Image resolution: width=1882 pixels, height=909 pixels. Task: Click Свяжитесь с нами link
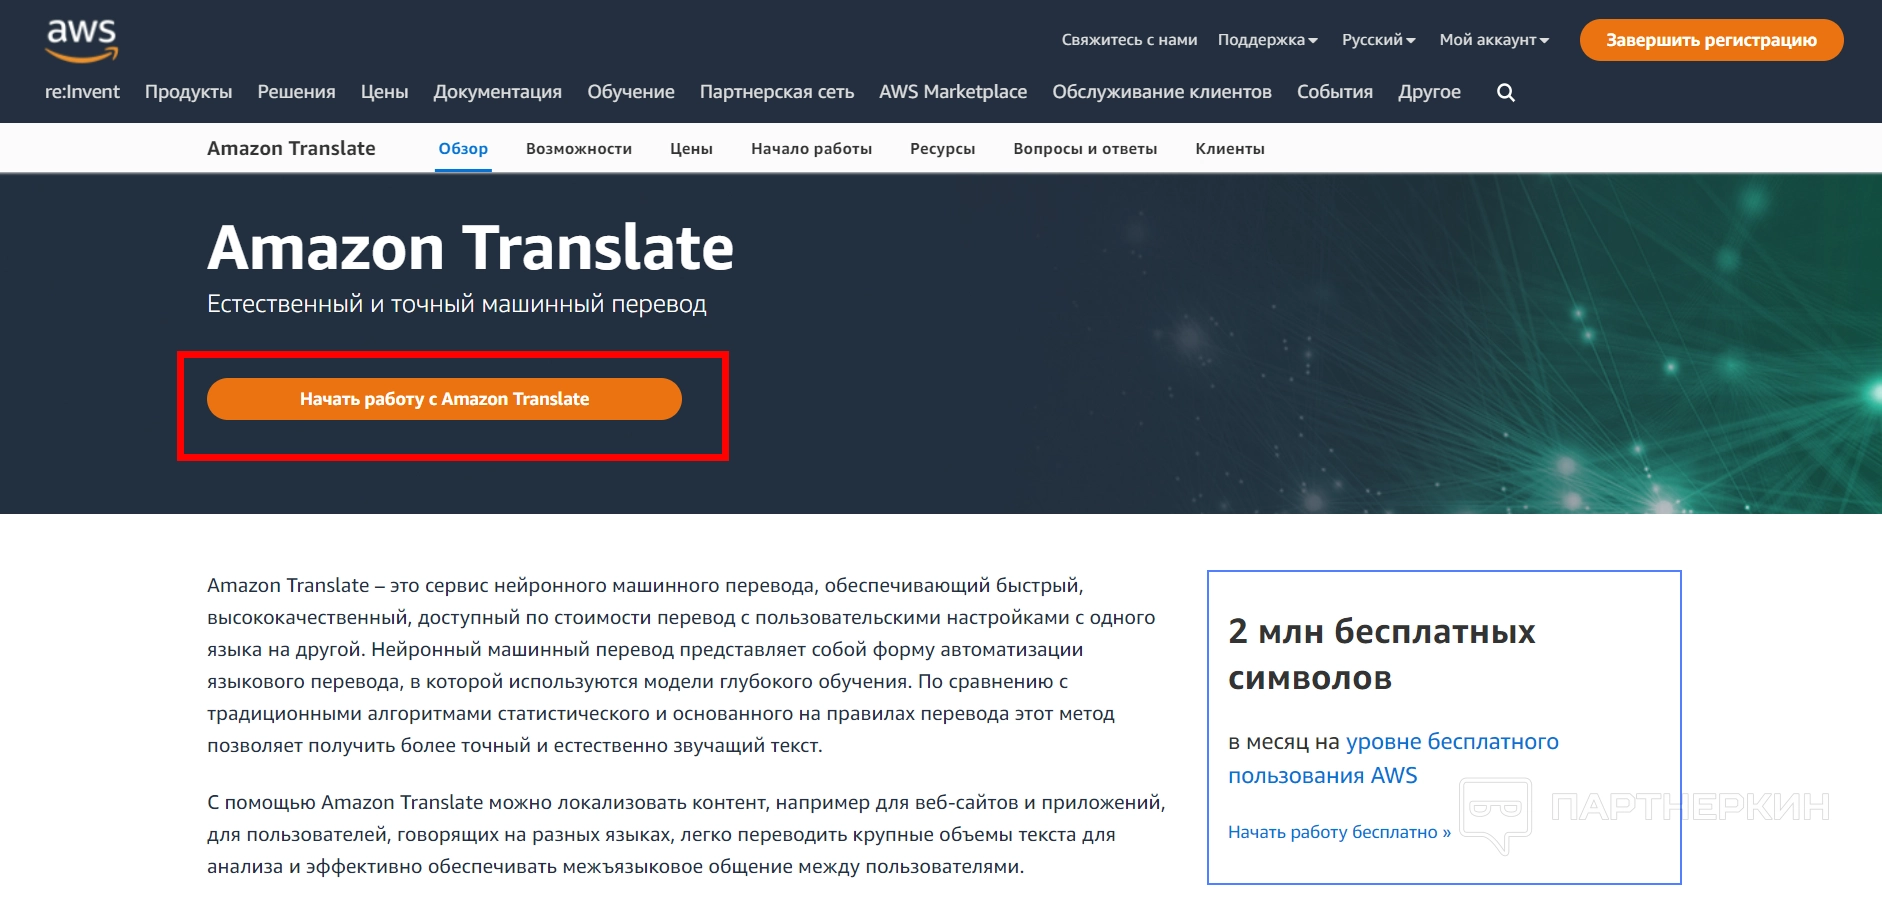point(1129,40)
